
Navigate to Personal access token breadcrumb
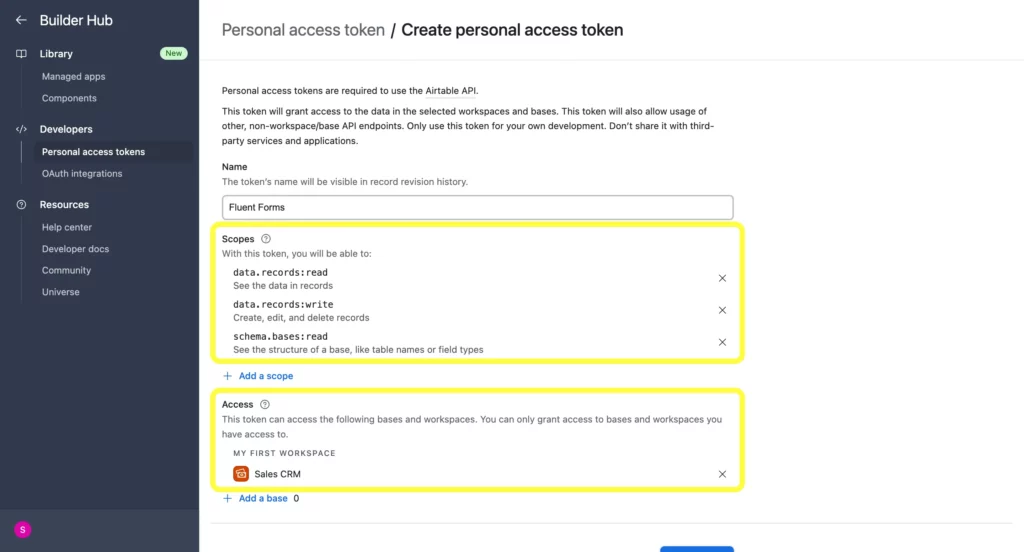click(x=303, y=30)
